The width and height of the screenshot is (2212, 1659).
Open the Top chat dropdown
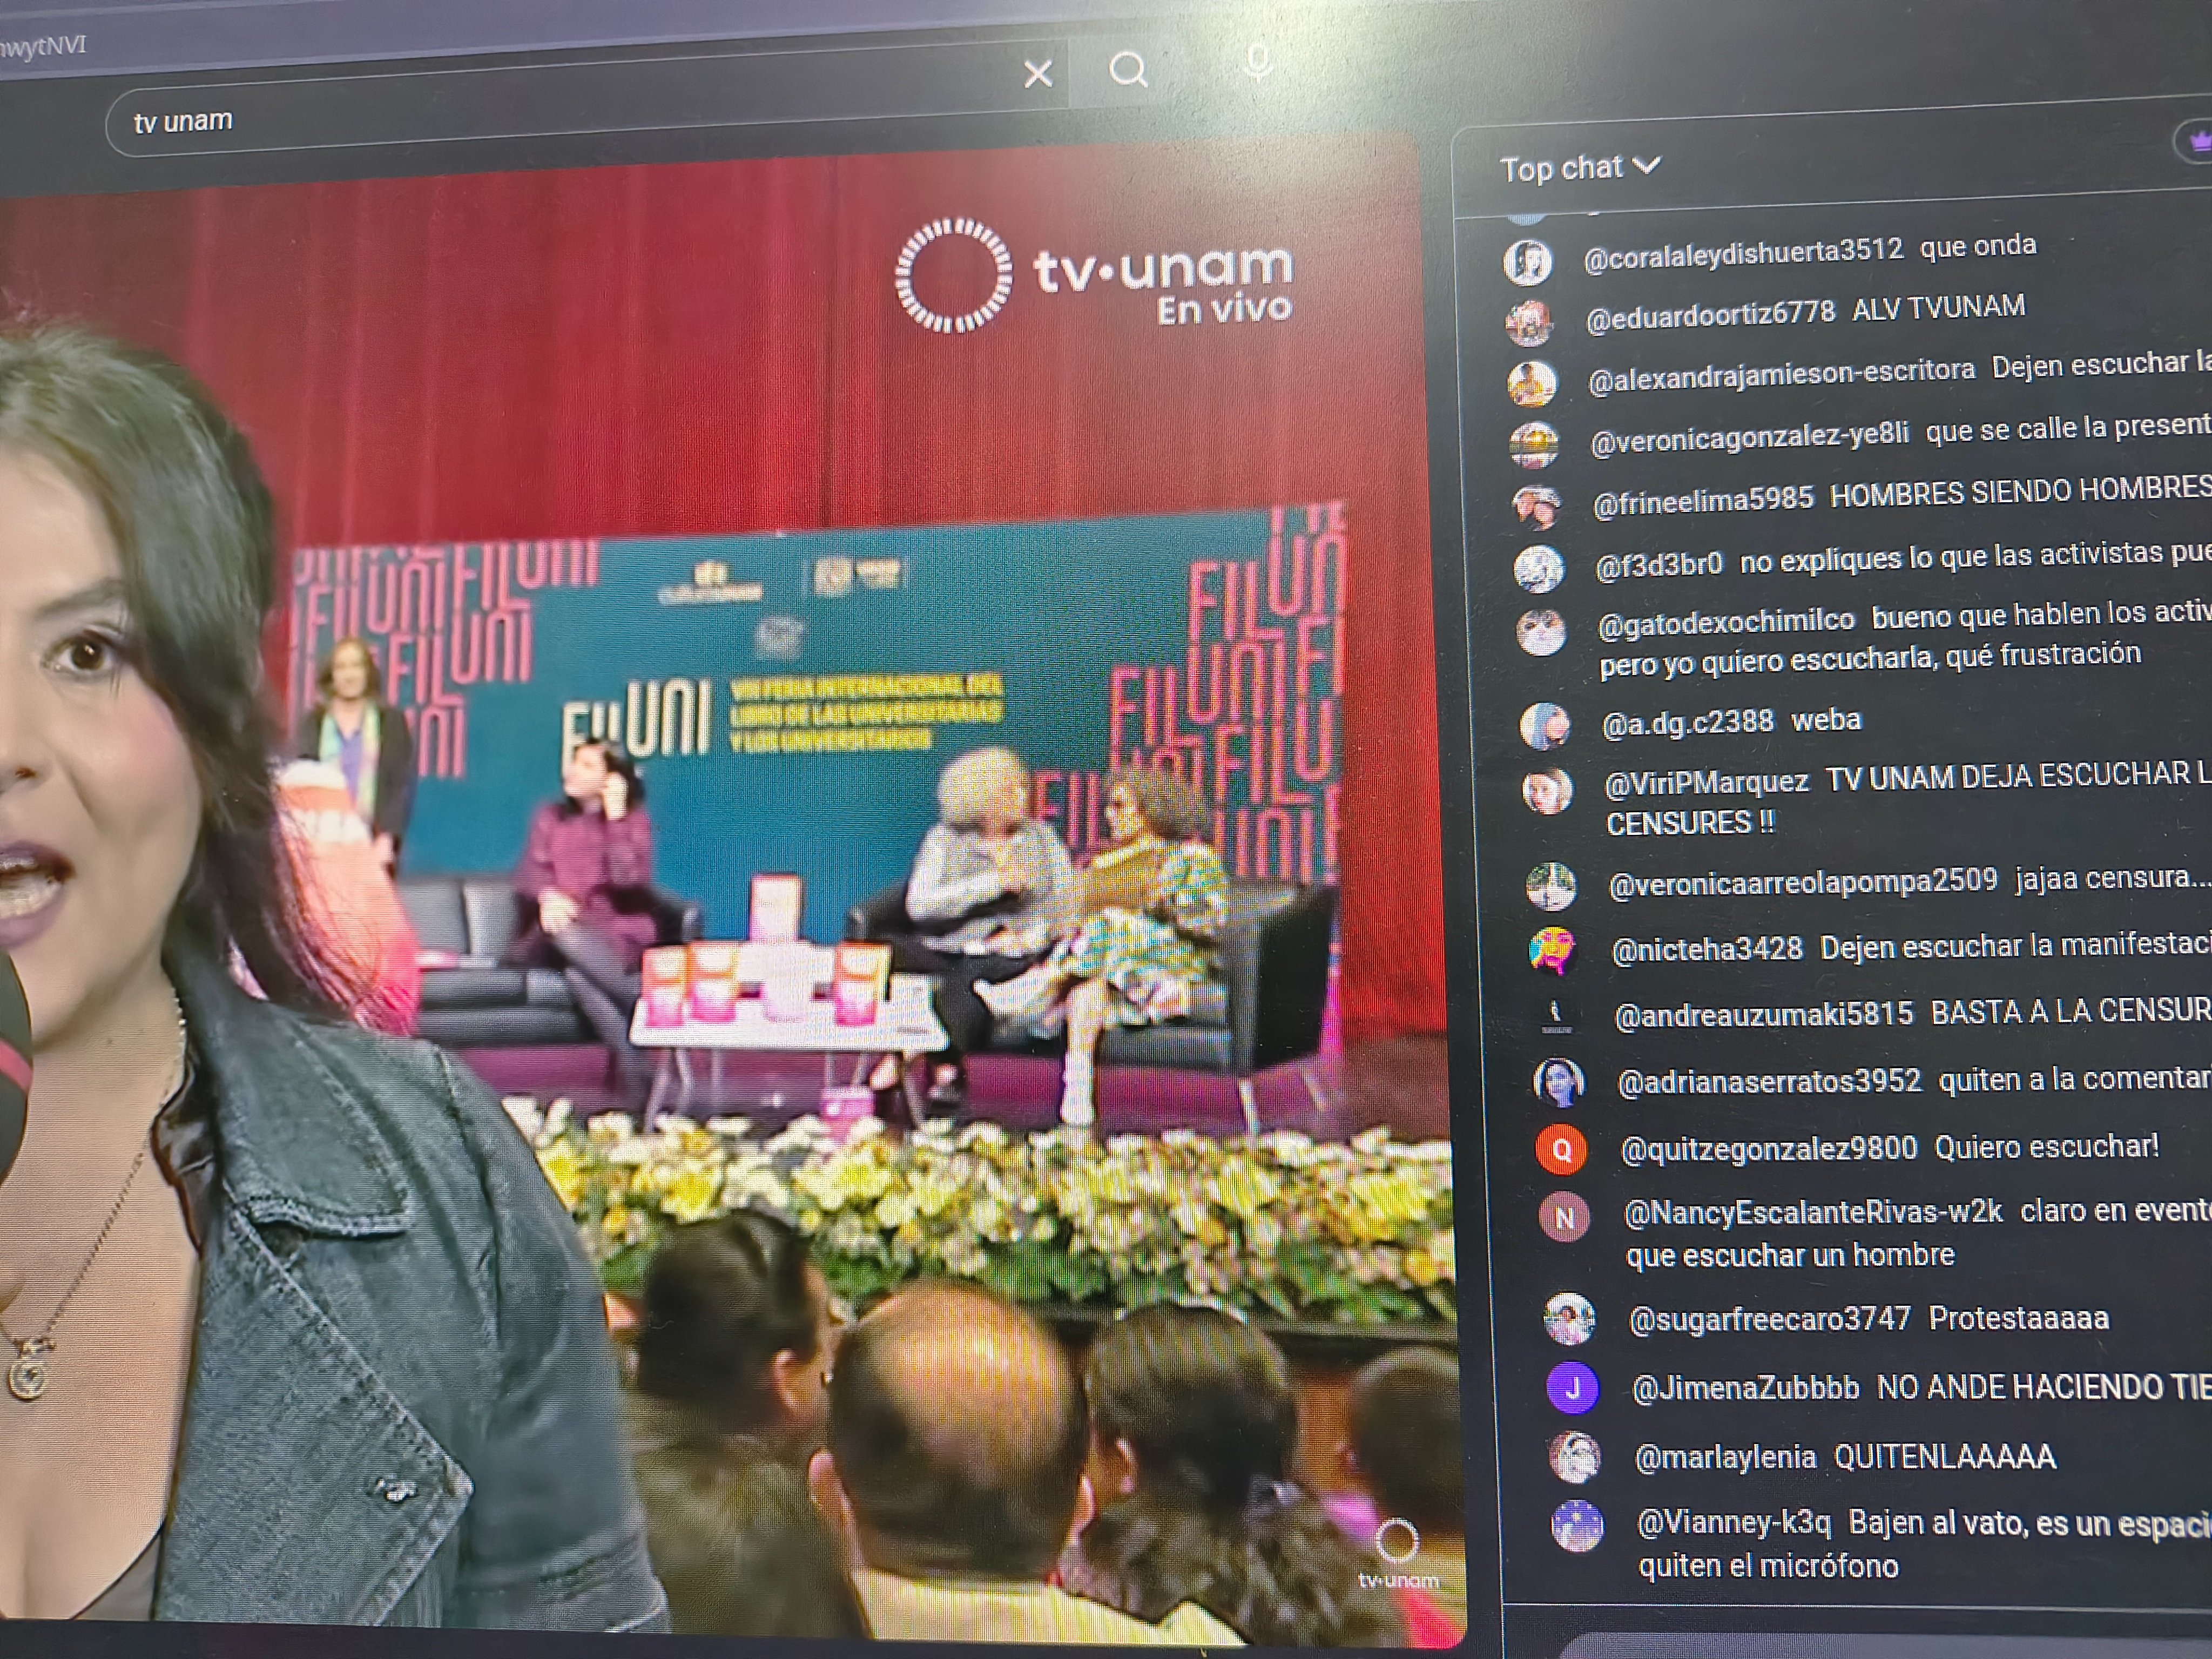[1580, 167]
